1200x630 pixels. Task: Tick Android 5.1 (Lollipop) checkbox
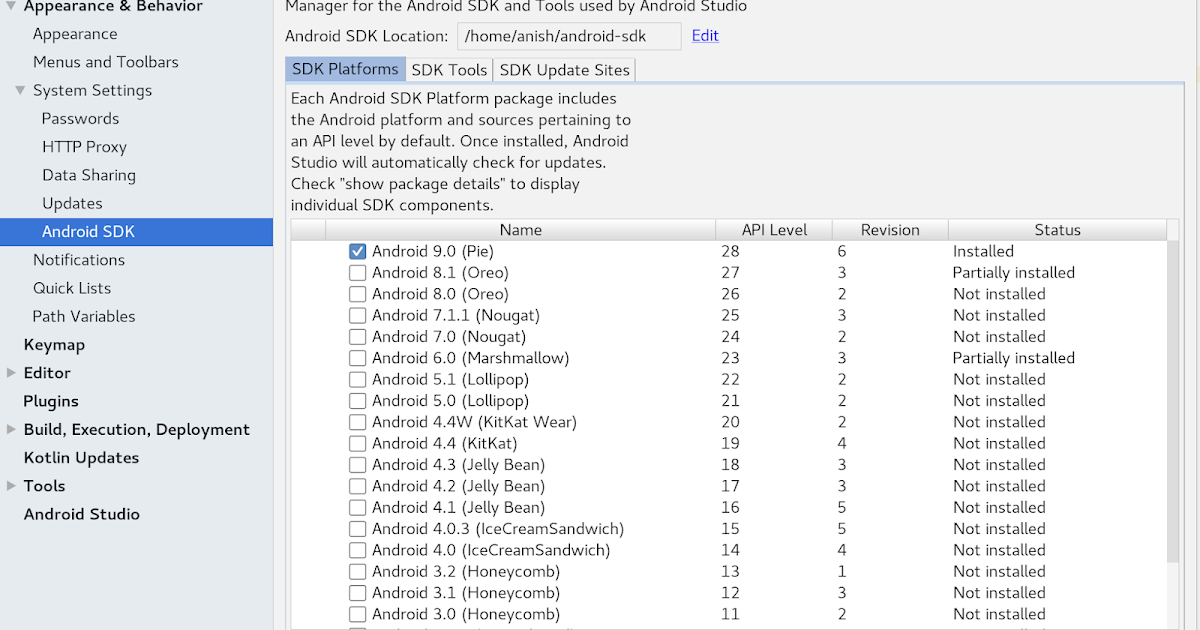[357, 379]
